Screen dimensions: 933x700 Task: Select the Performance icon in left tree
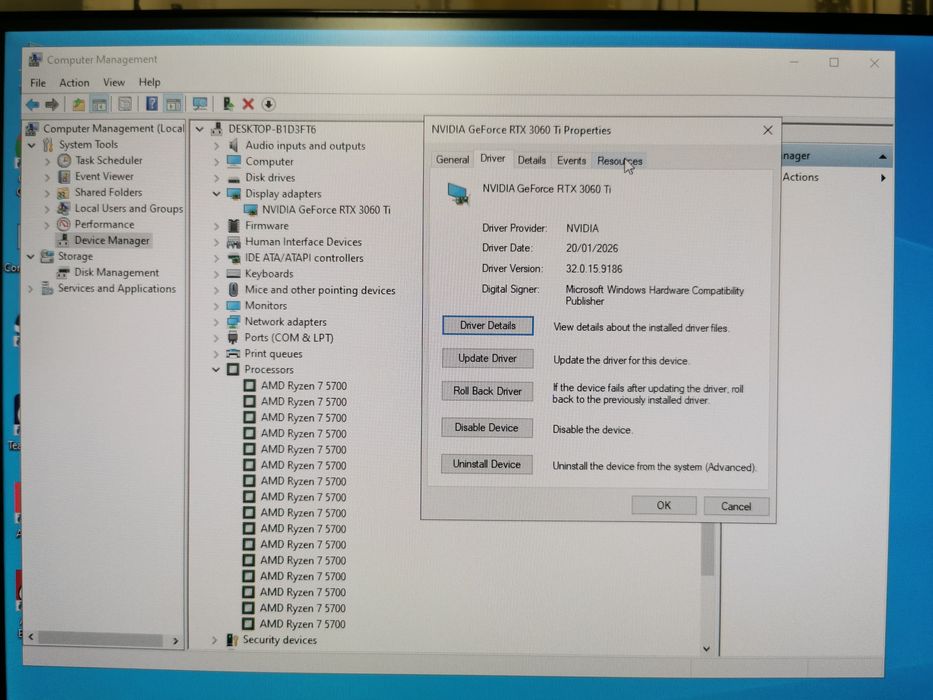coord(64,224)
